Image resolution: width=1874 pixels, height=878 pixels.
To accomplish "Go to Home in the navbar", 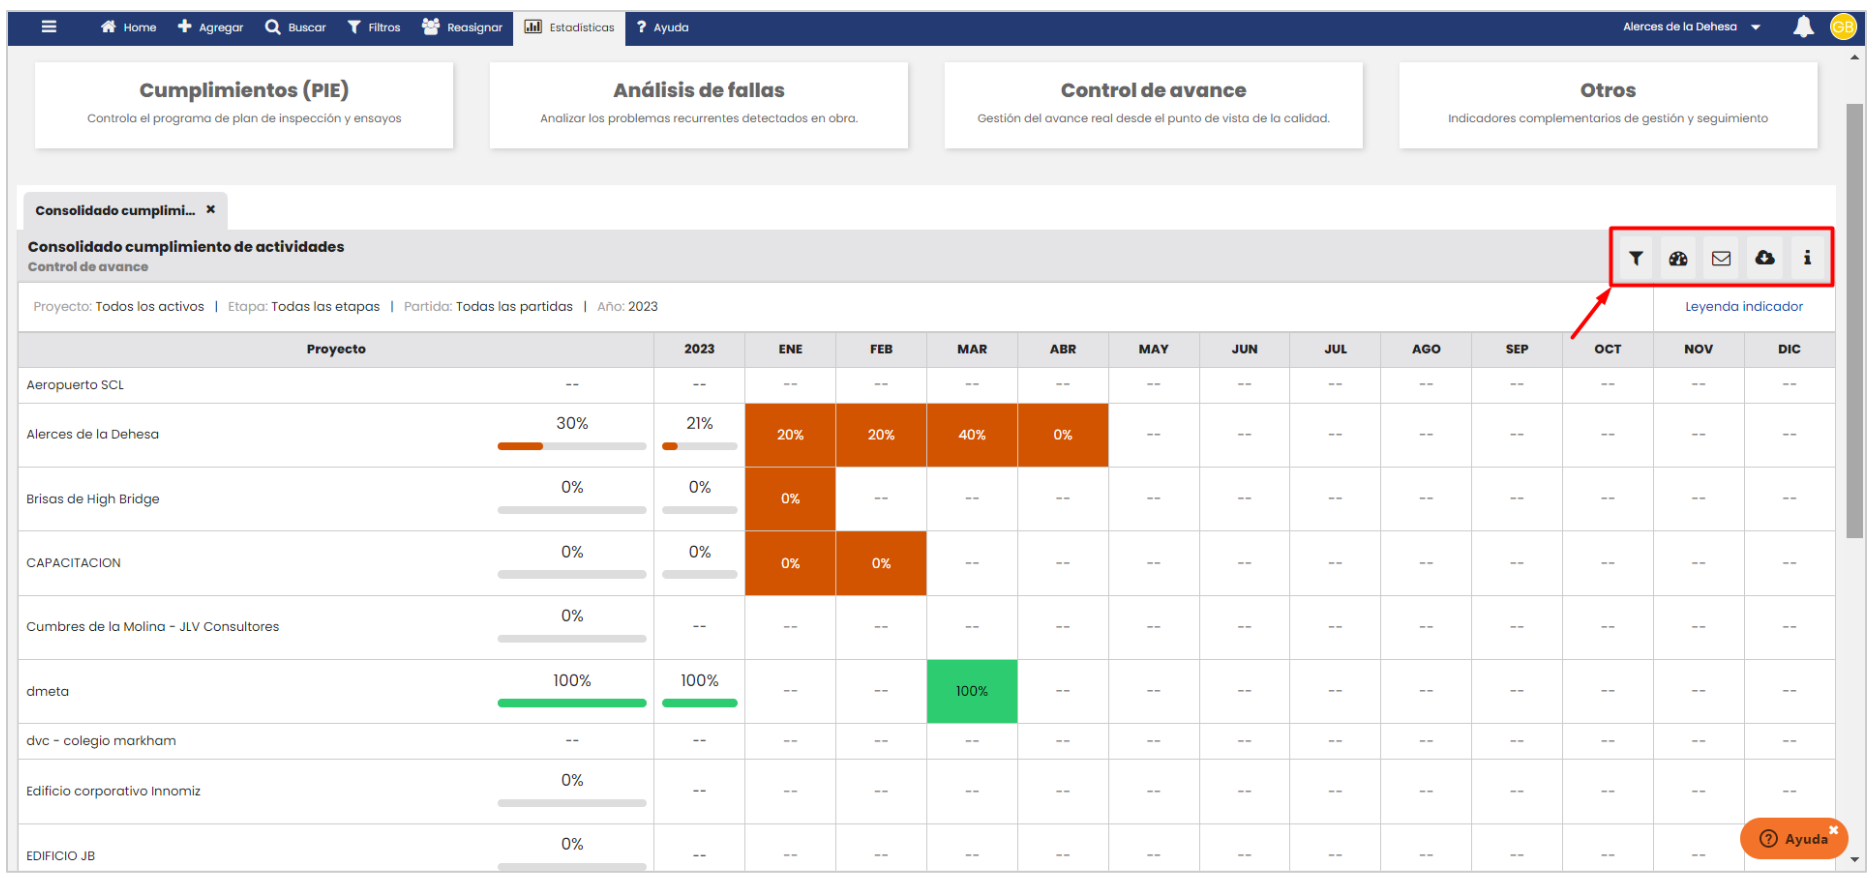I will 128,27.
